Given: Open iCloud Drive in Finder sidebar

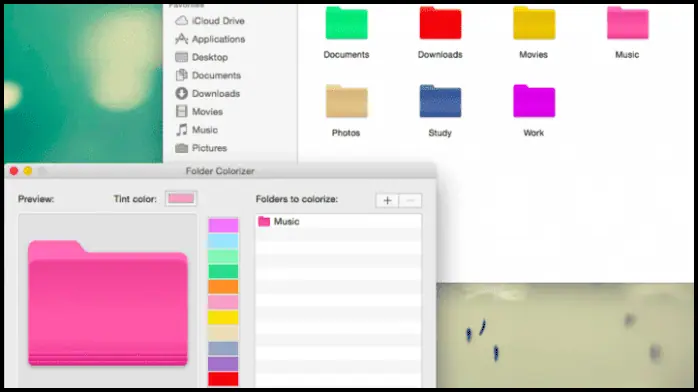Looking at the screenshot, I should point(210,21).
